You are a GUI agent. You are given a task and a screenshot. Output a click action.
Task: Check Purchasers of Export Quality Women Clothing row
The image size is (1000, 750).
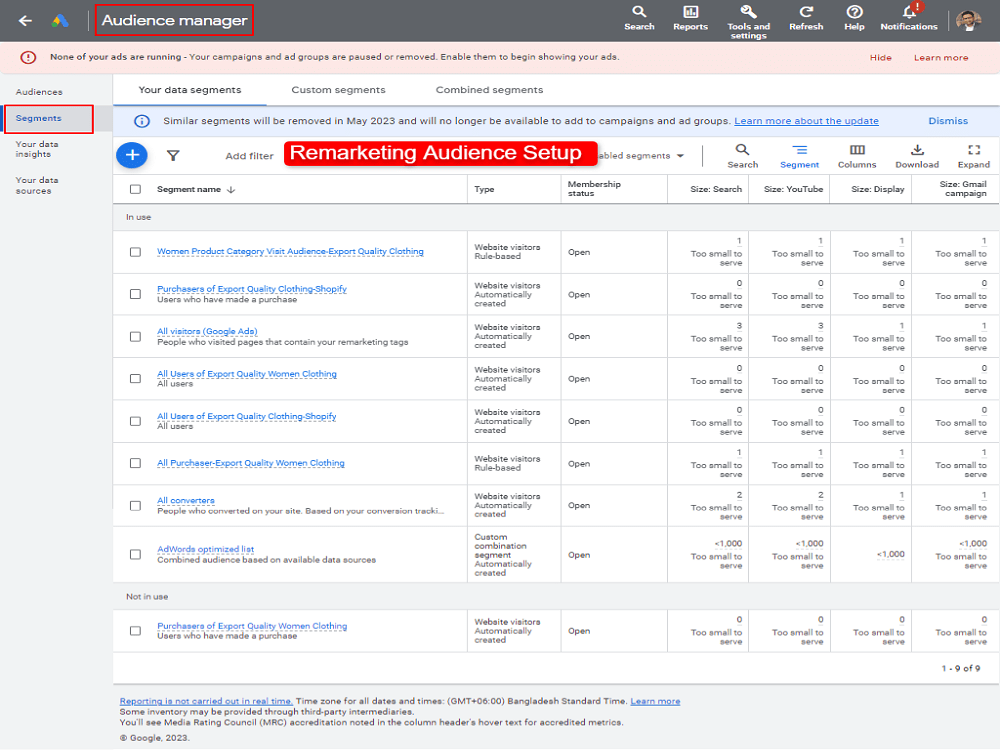[135, 630]
